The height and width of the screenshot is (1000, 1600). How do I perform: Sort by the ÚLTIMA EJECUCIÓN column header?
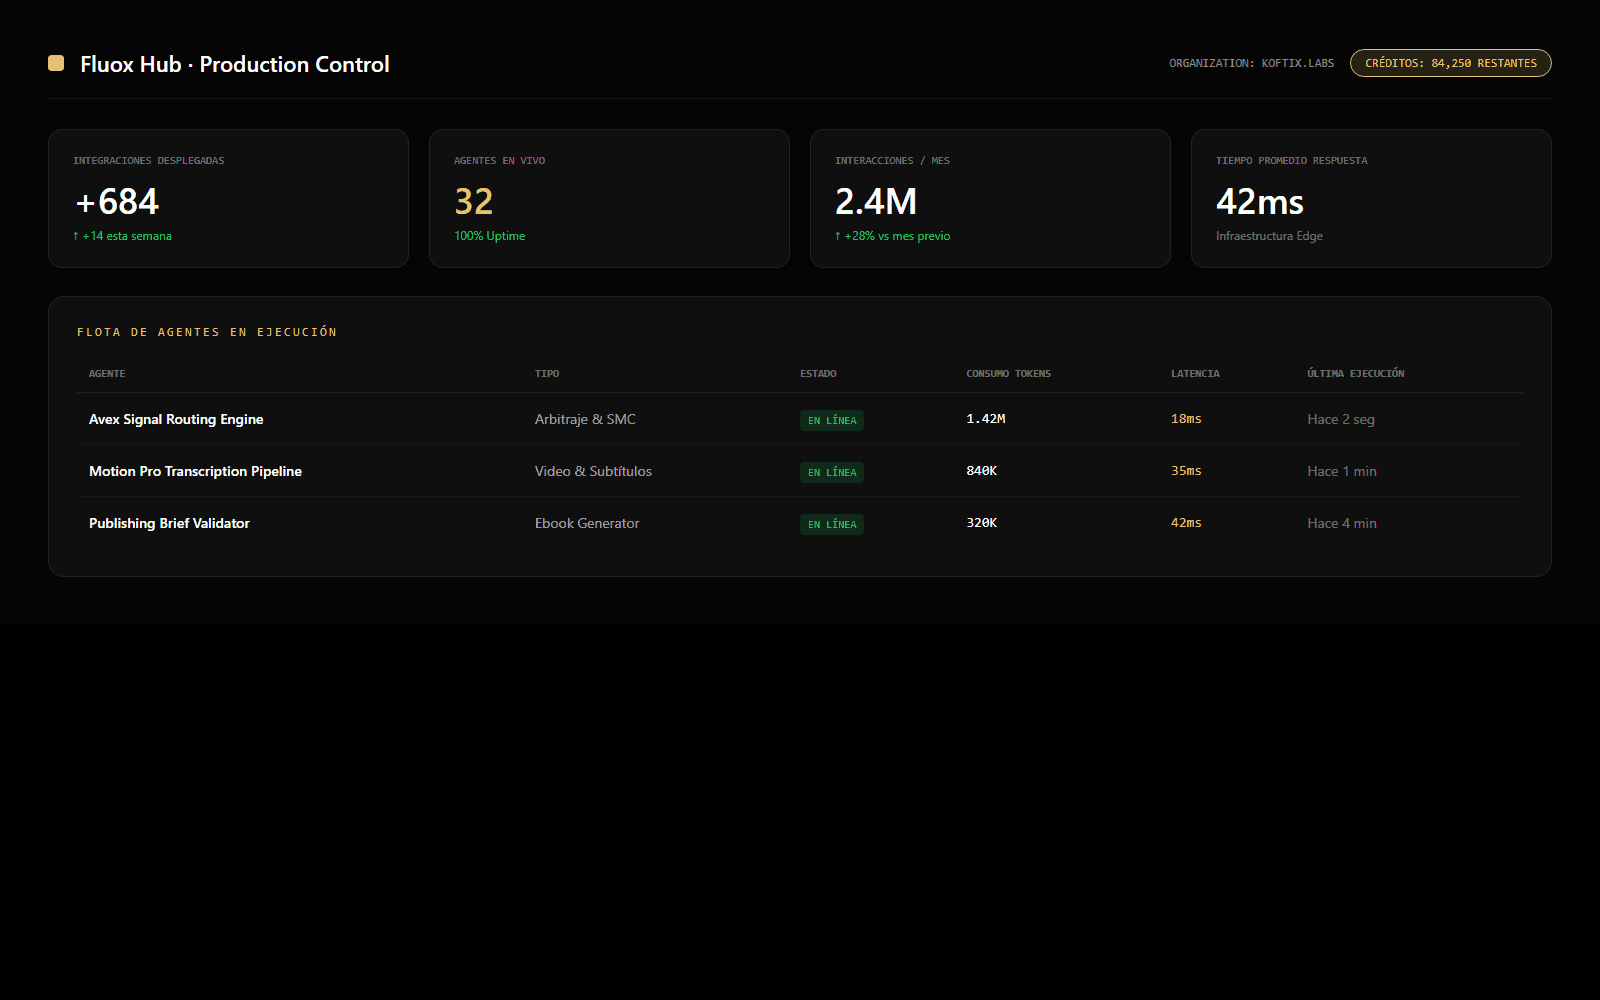point(1355,374)
